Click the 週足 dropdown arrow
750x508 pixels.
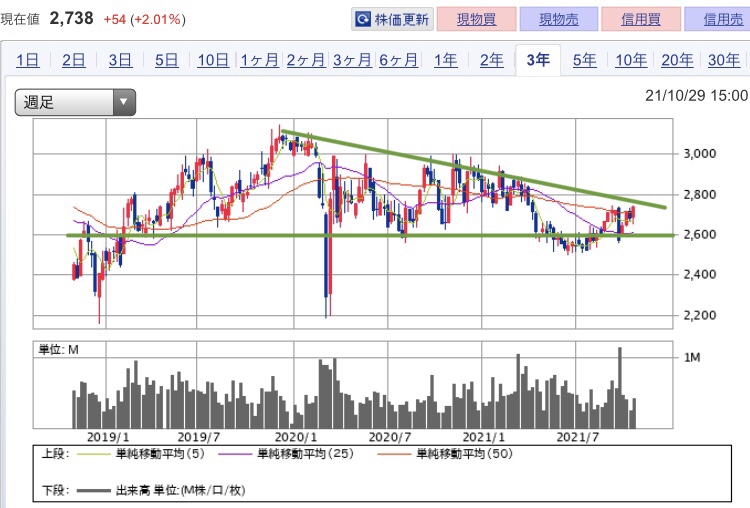coord(124,102)
